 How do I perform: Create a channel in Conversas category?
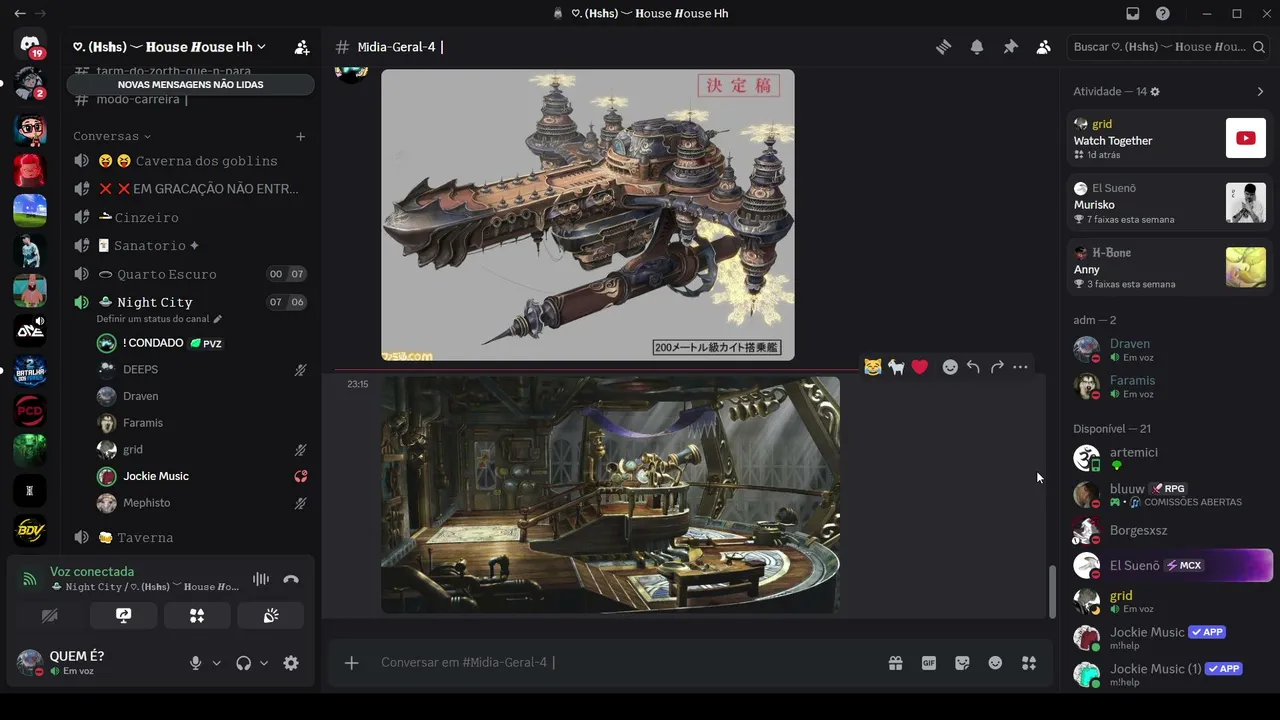[301, 136]
